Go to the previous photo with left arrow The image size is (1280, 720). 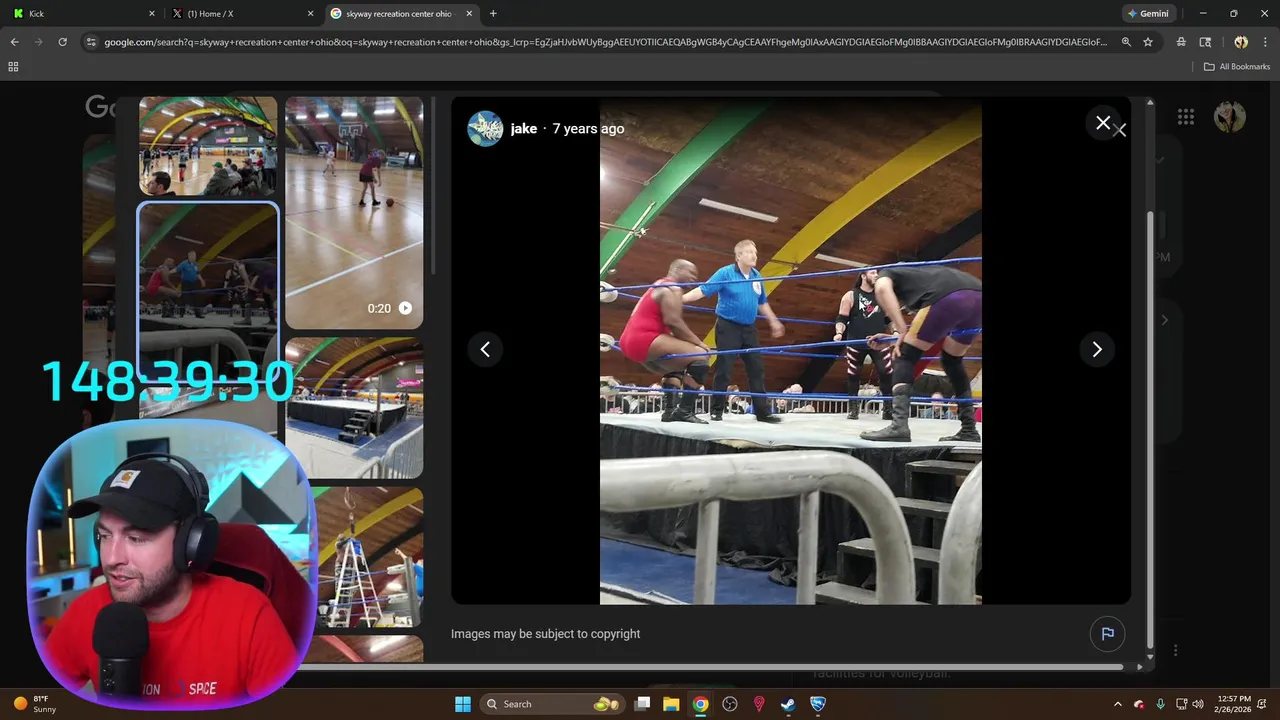485,349
